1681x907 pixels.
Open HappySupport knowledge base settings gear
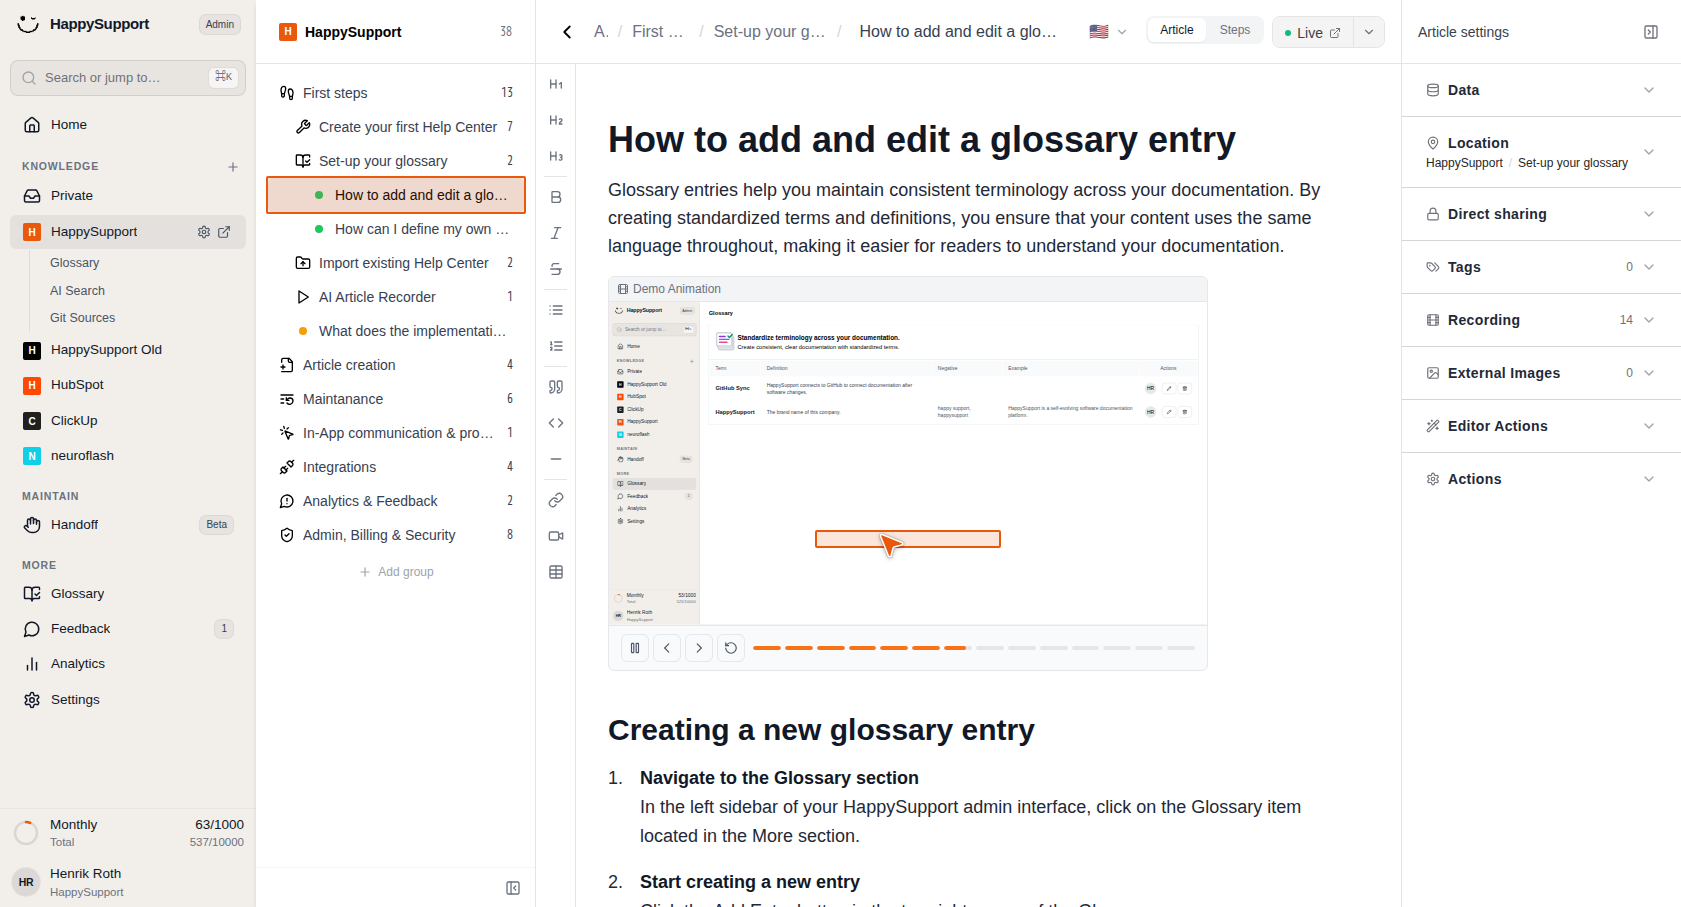pyautogui.click(x=204, y=232)
